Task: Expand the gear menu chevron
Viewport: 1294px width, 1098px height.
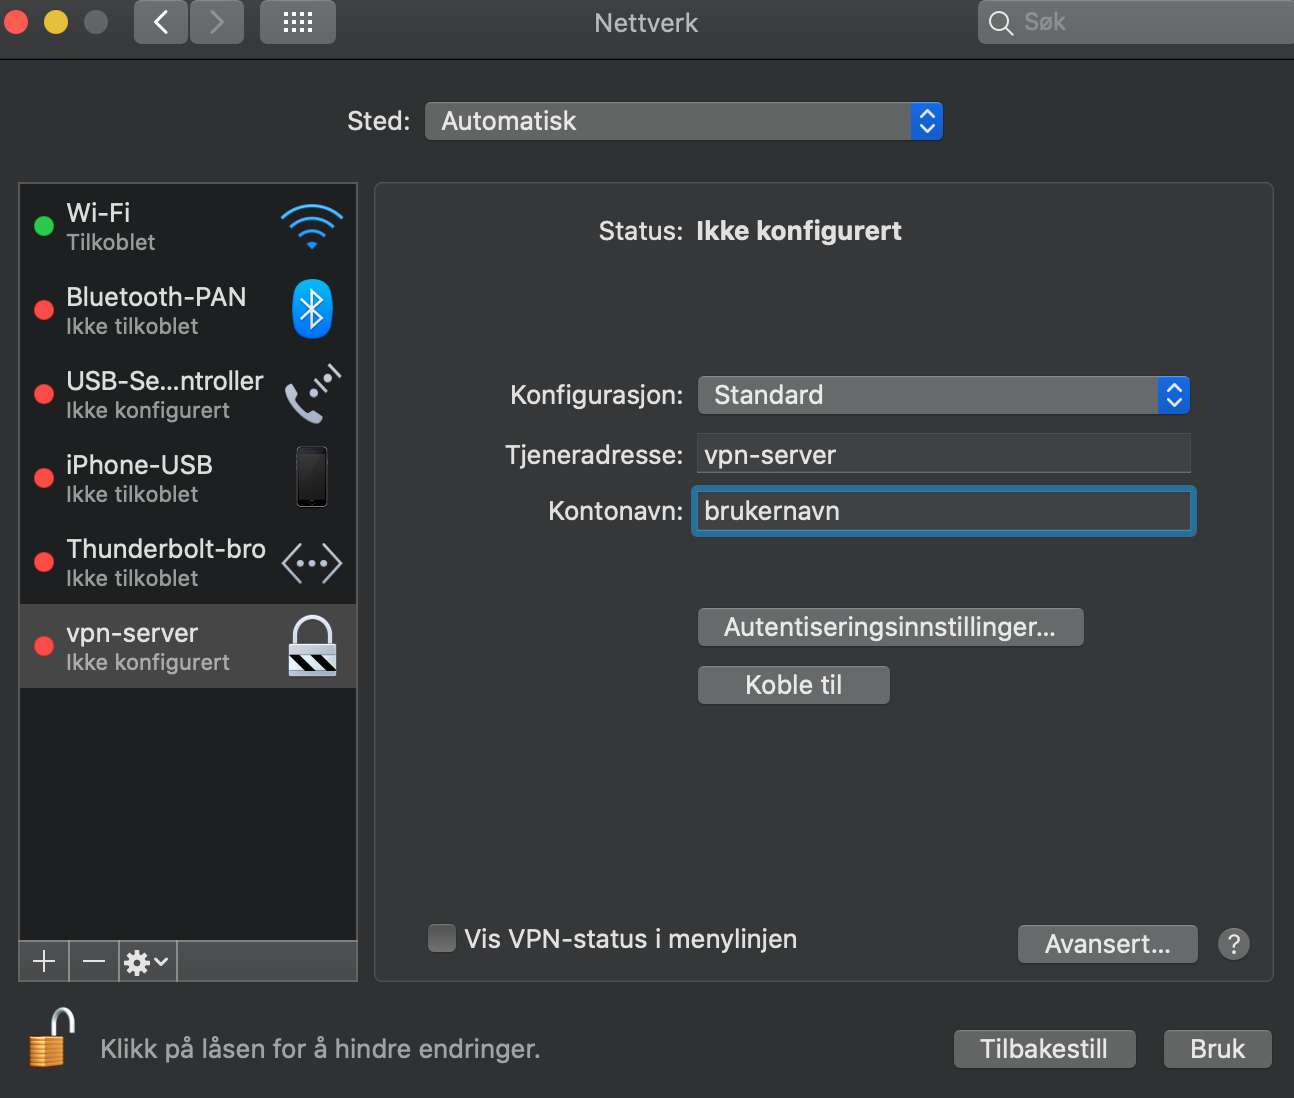Action: pyautogui.click(x=160, y=962)
